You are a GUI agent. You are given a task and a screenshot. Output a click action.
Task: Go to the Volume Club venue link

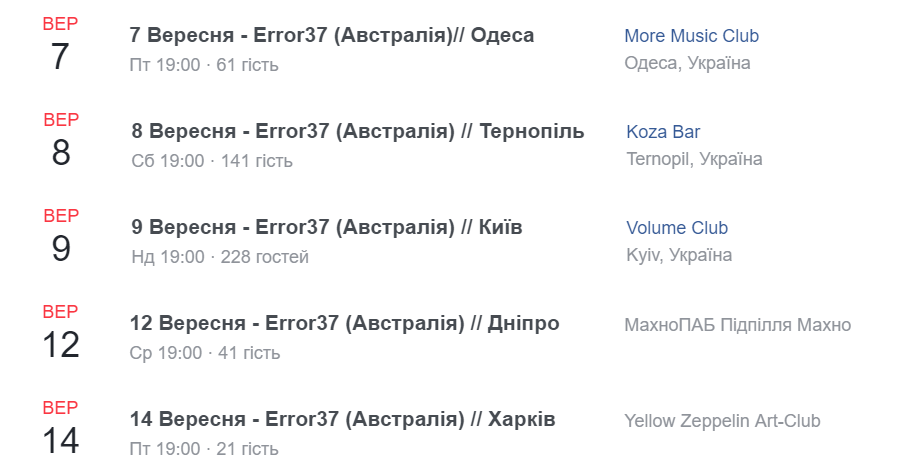tap(677, 228)
